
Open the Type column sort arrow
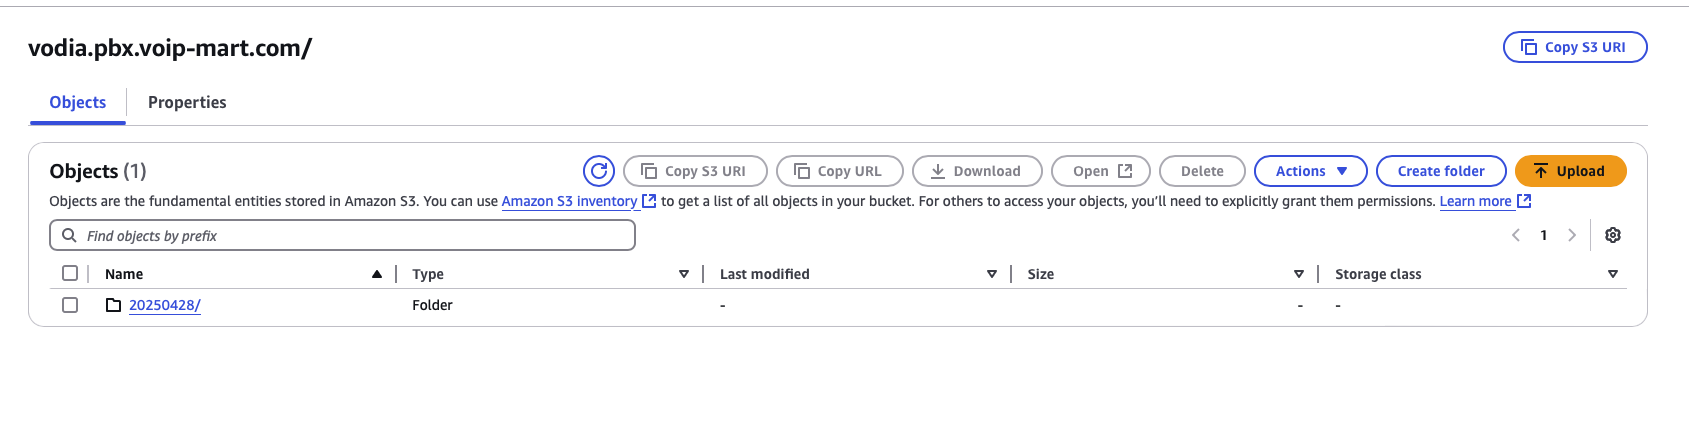coord(684,274)
